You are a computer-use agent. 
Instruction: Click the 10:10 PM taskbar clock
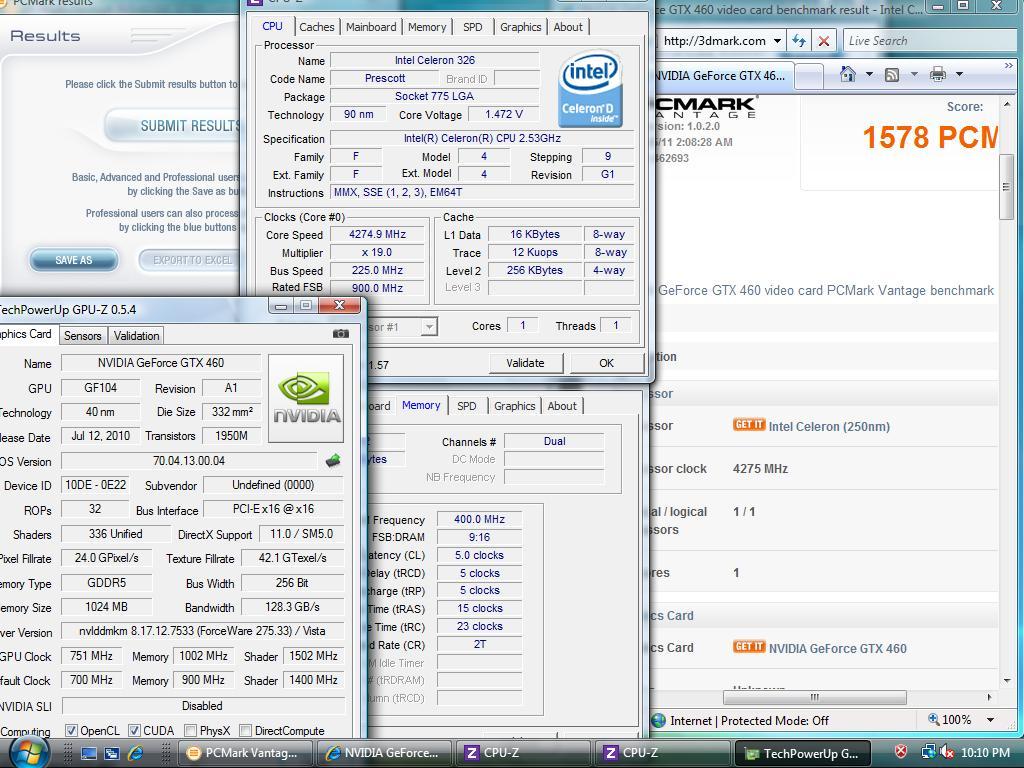click(985, 752)
